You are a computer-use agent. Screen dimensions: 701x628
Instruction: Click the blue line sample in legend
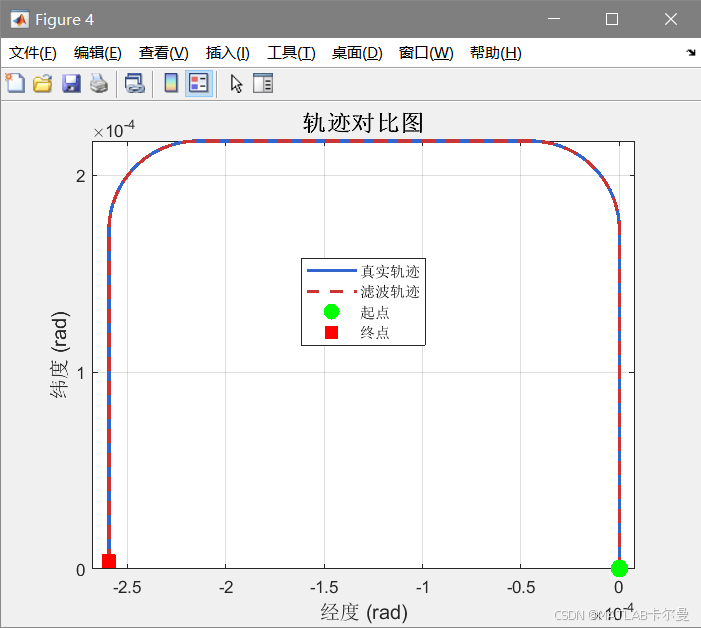[x=332, y=270]
